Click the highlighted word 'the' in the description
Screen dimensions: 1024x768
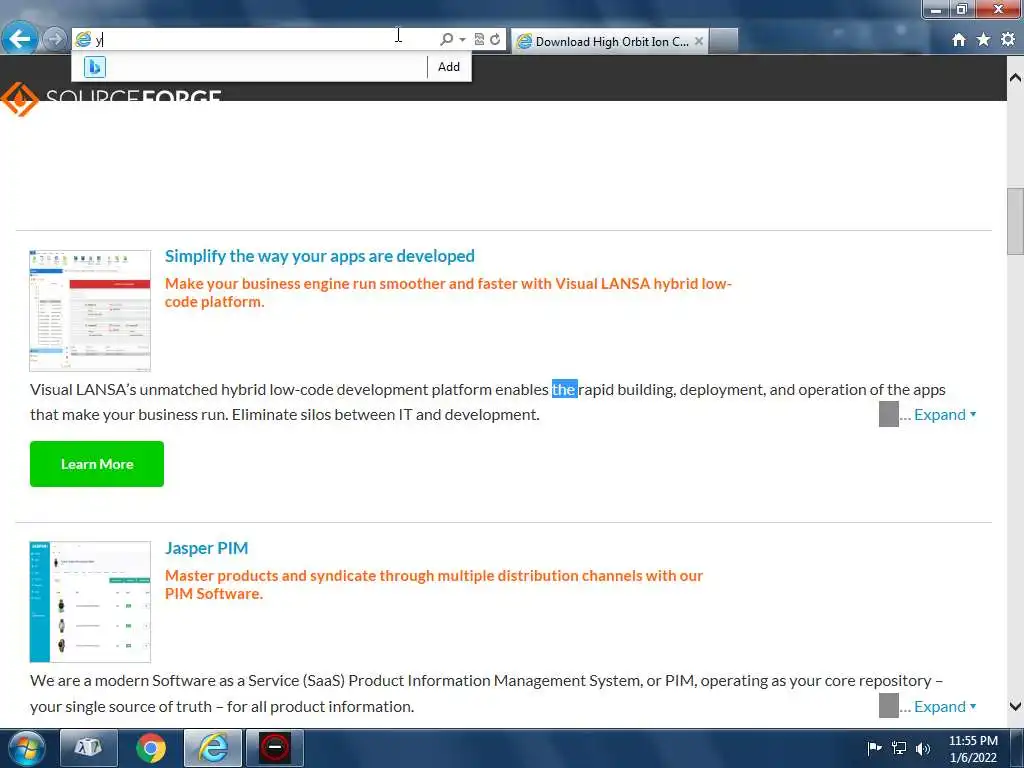click(x=564, y=390)
